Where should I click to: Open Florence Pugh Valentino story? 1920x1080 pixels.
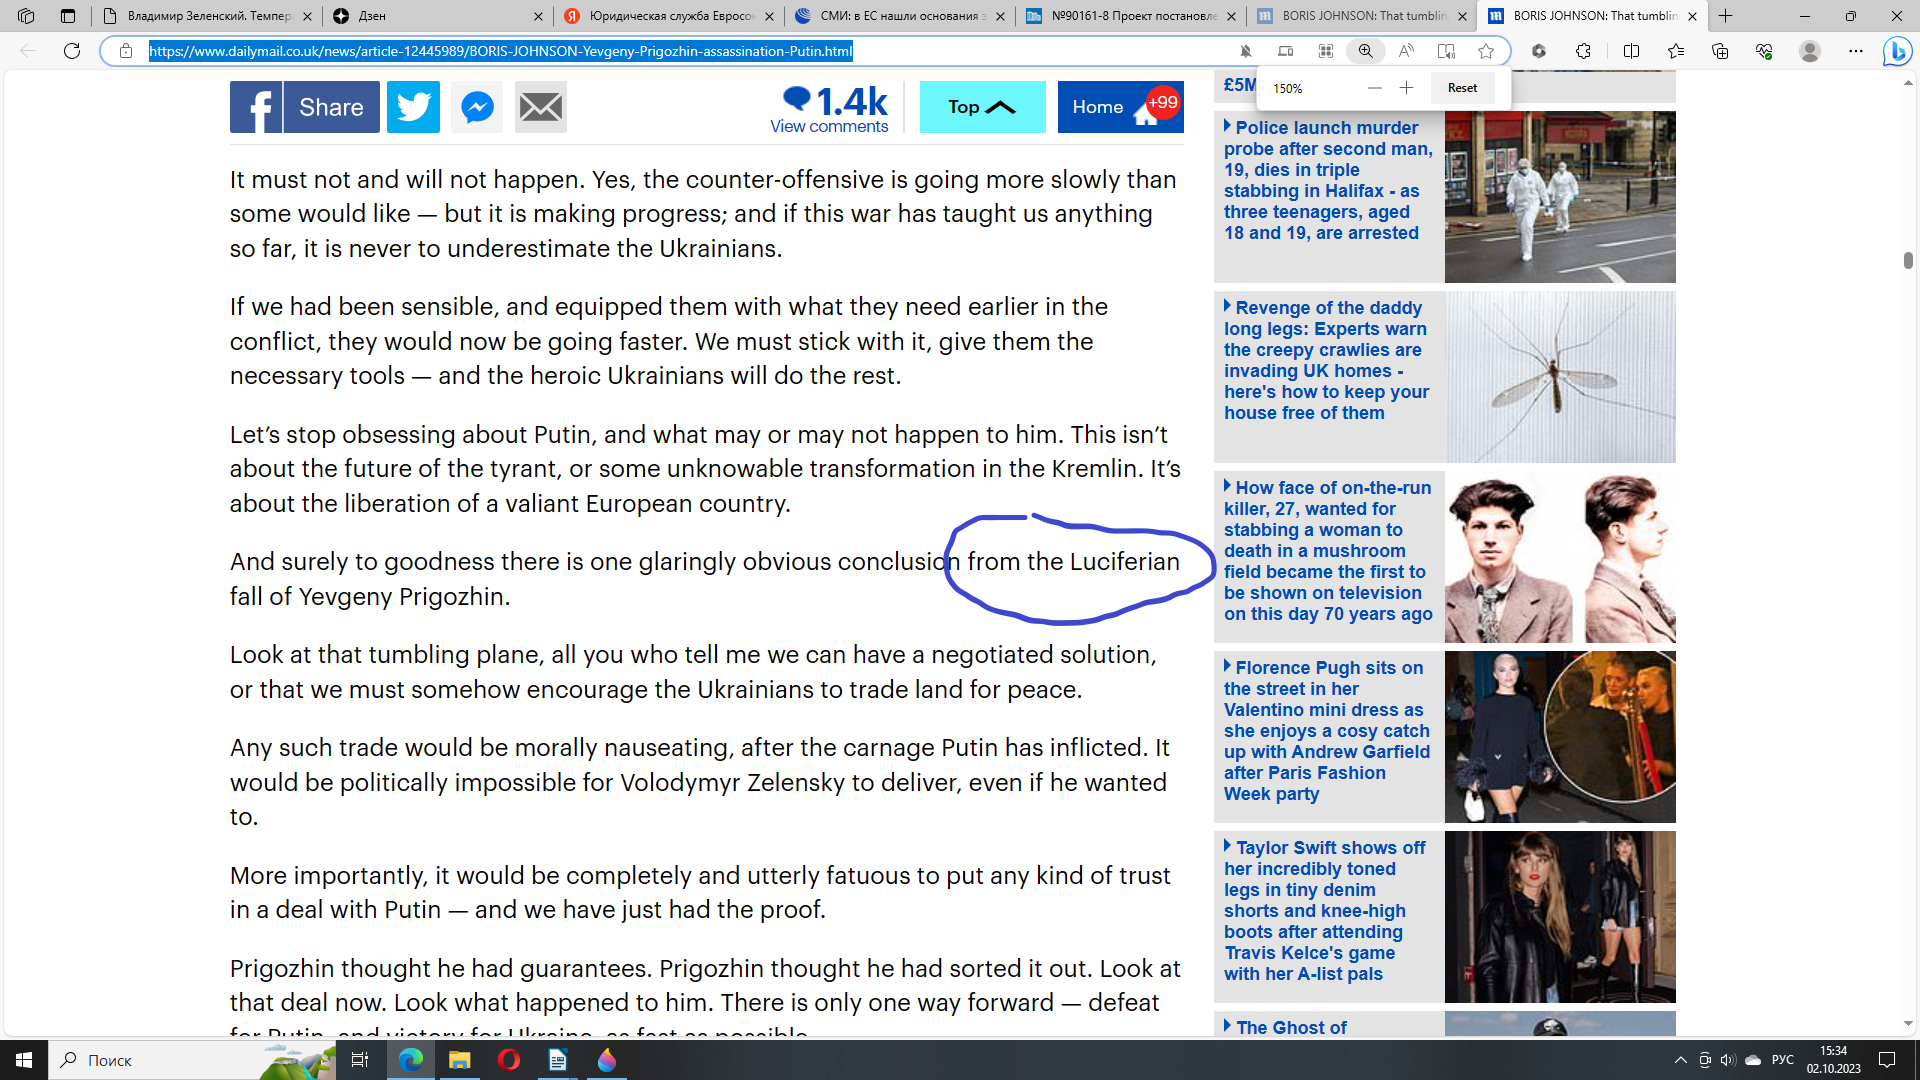(1327, 731)
